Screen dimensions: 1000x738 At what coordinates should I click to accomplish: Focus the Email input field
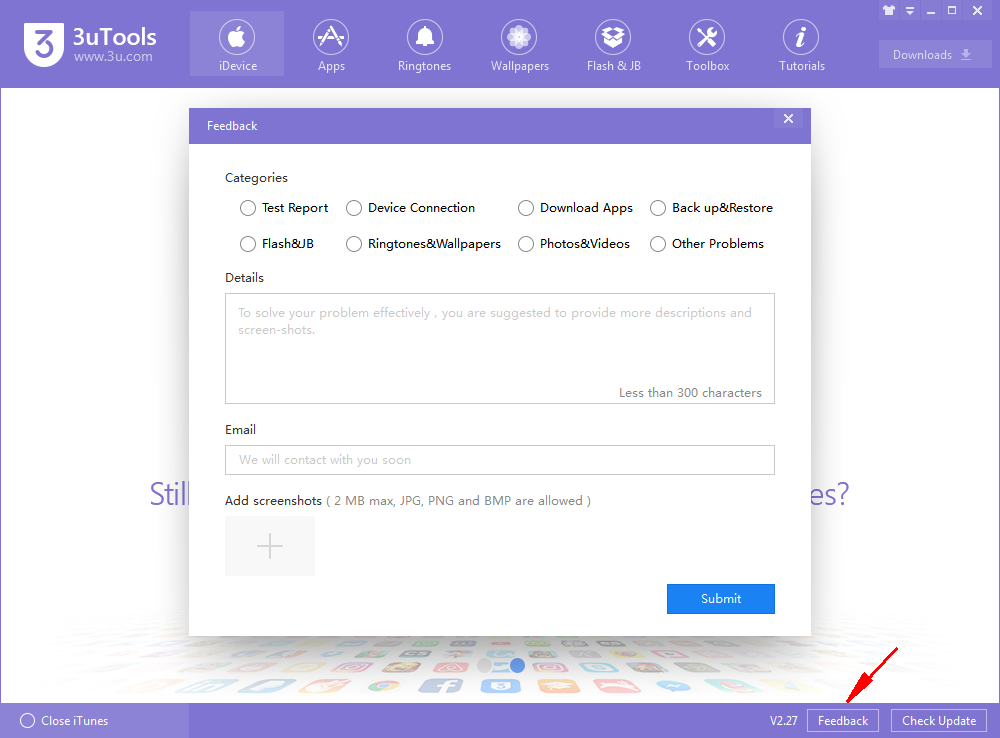500,460
